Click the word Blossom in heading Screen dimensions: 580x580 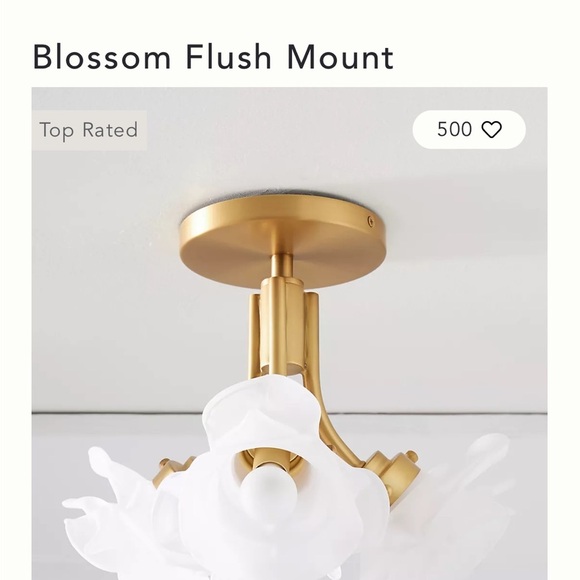102,57
